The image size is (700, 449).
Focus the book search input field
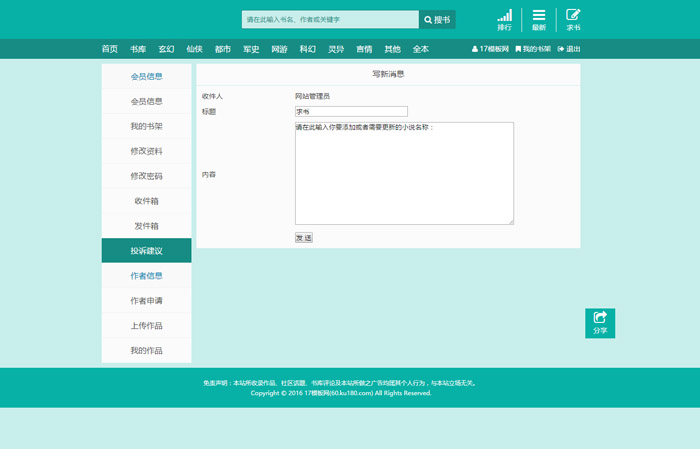(x=330, y=20)
